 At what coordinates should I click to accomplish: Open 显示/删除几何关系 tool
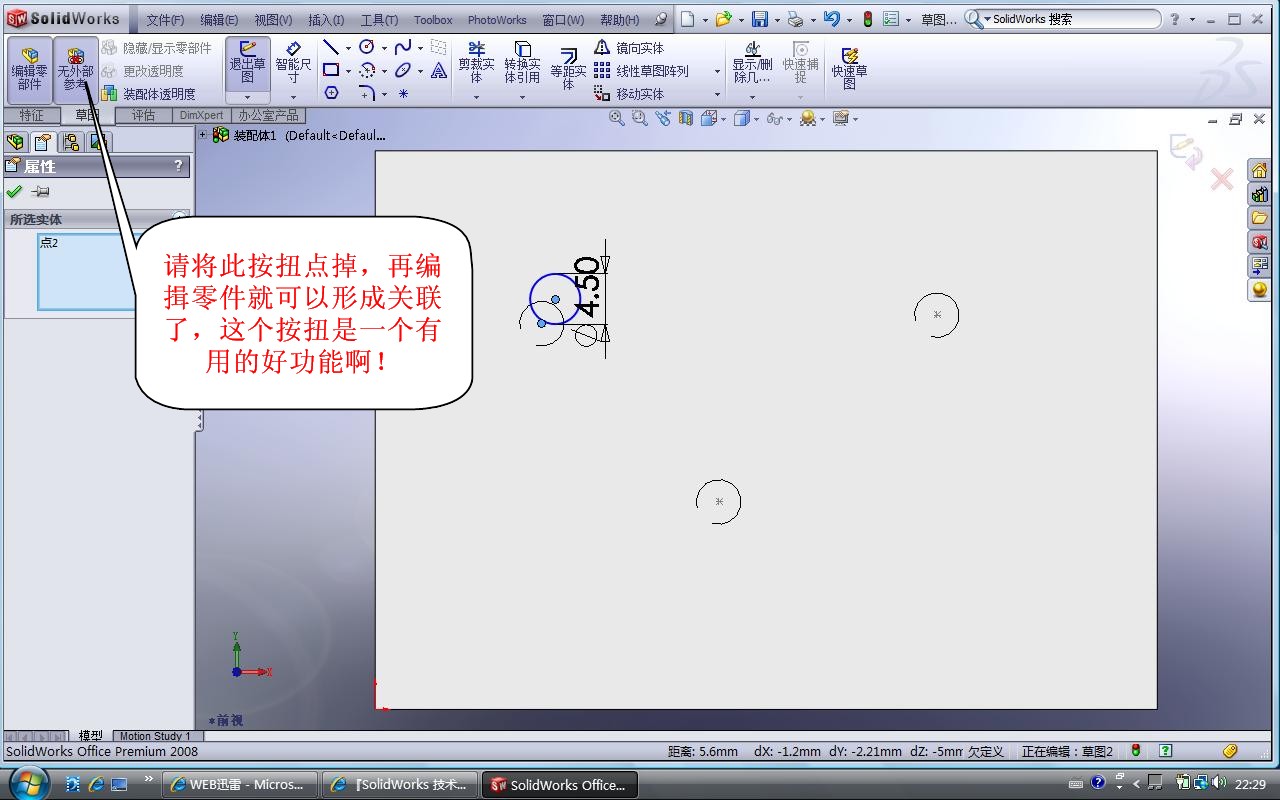click(x=752, y=63)
